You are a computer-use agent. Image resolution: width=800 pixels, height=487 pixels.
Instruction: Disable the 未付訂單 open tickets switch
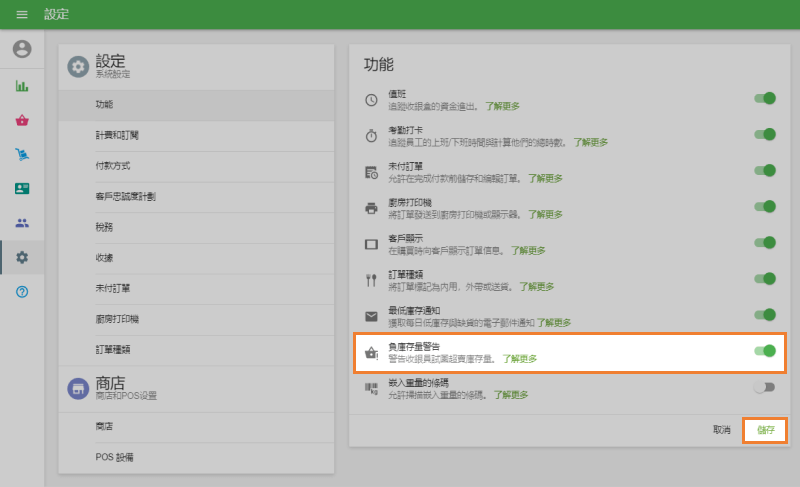tap(765, 170)
